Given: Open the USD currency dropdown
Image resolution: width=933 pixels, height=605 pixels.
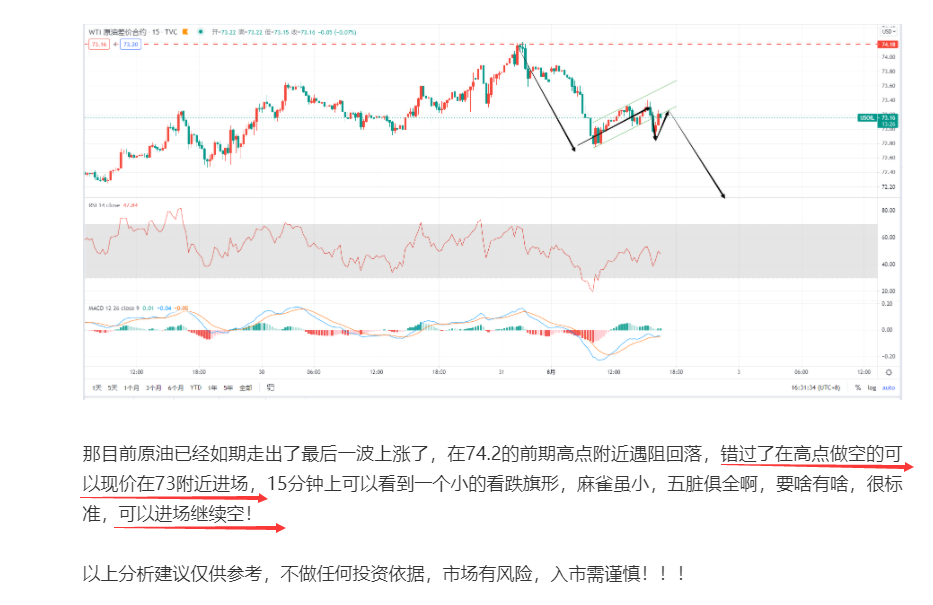Looking at the screenshot, I should click(x=888, y=31).
